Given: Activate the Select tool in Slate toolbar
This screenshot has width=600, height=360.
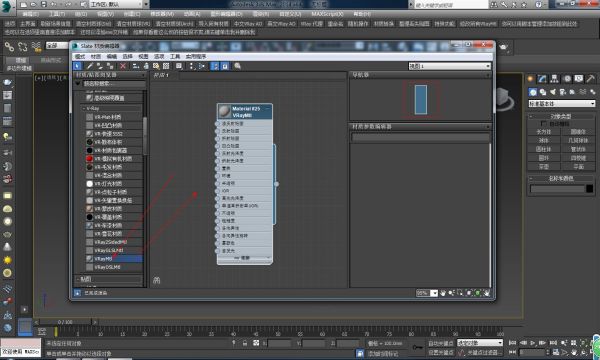Looking at the screenshot, I should coord(77,66).
